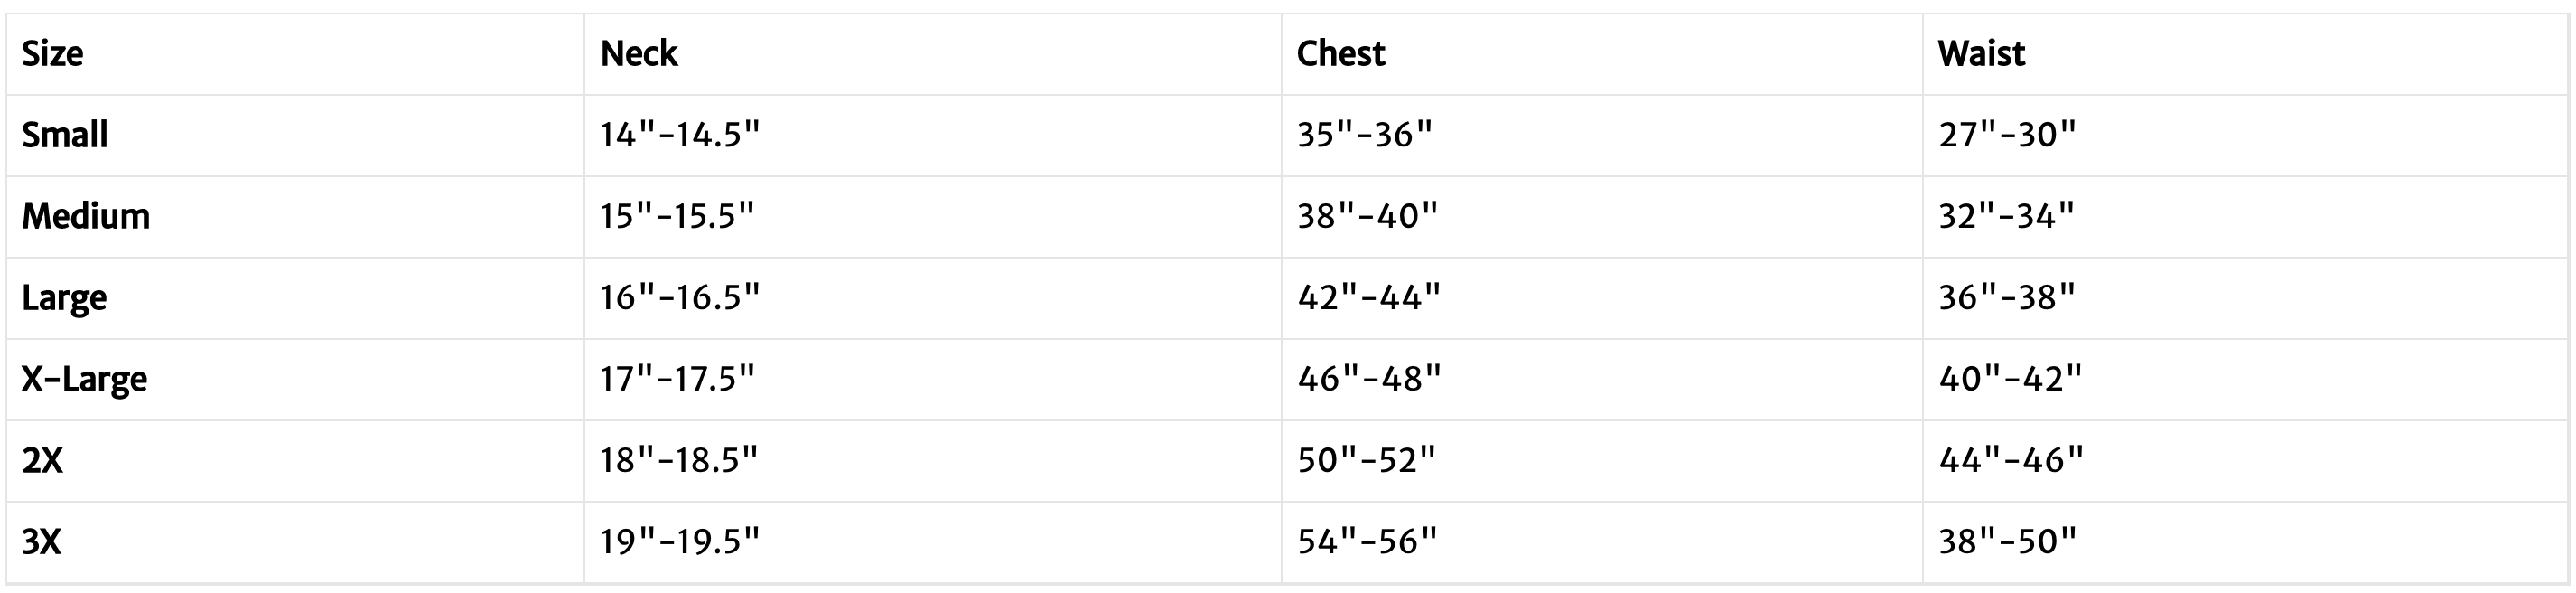The width and height of the screenshot is (2576, 593).
Task: Click the Size column header
Action: click(53, 54)
